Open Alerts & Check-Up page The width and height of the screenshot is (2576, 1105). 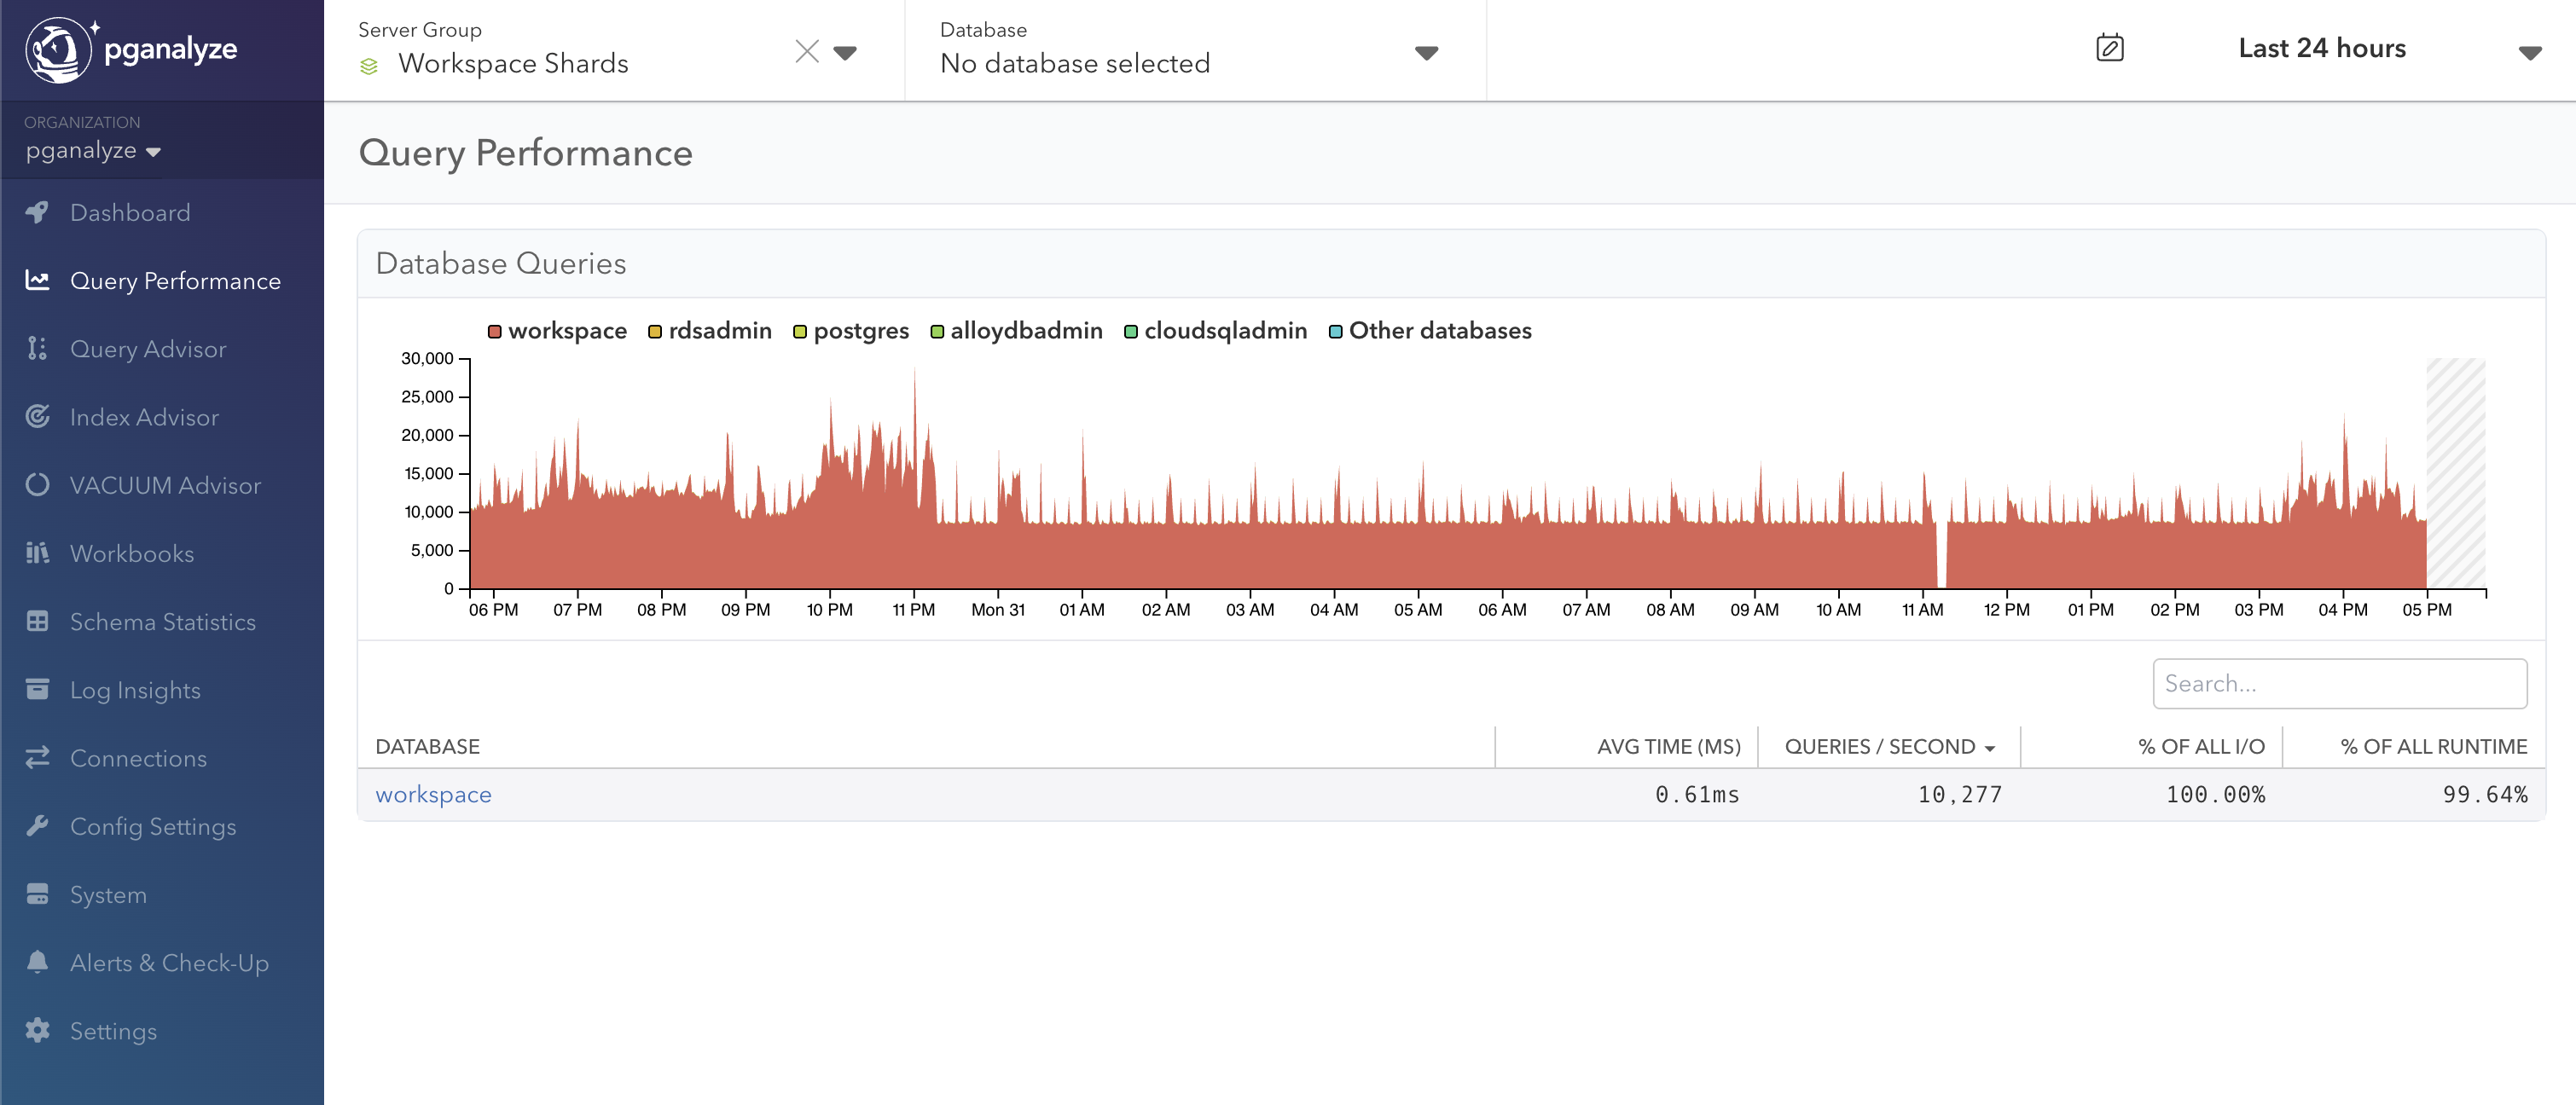click(x=169, y=961)
